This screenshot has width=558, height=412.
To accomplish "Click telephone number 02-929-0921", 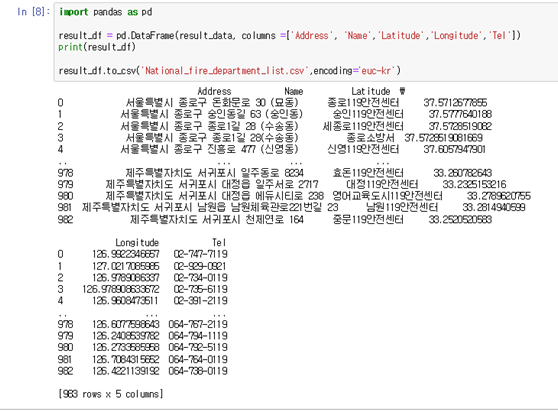I will 200,266.
